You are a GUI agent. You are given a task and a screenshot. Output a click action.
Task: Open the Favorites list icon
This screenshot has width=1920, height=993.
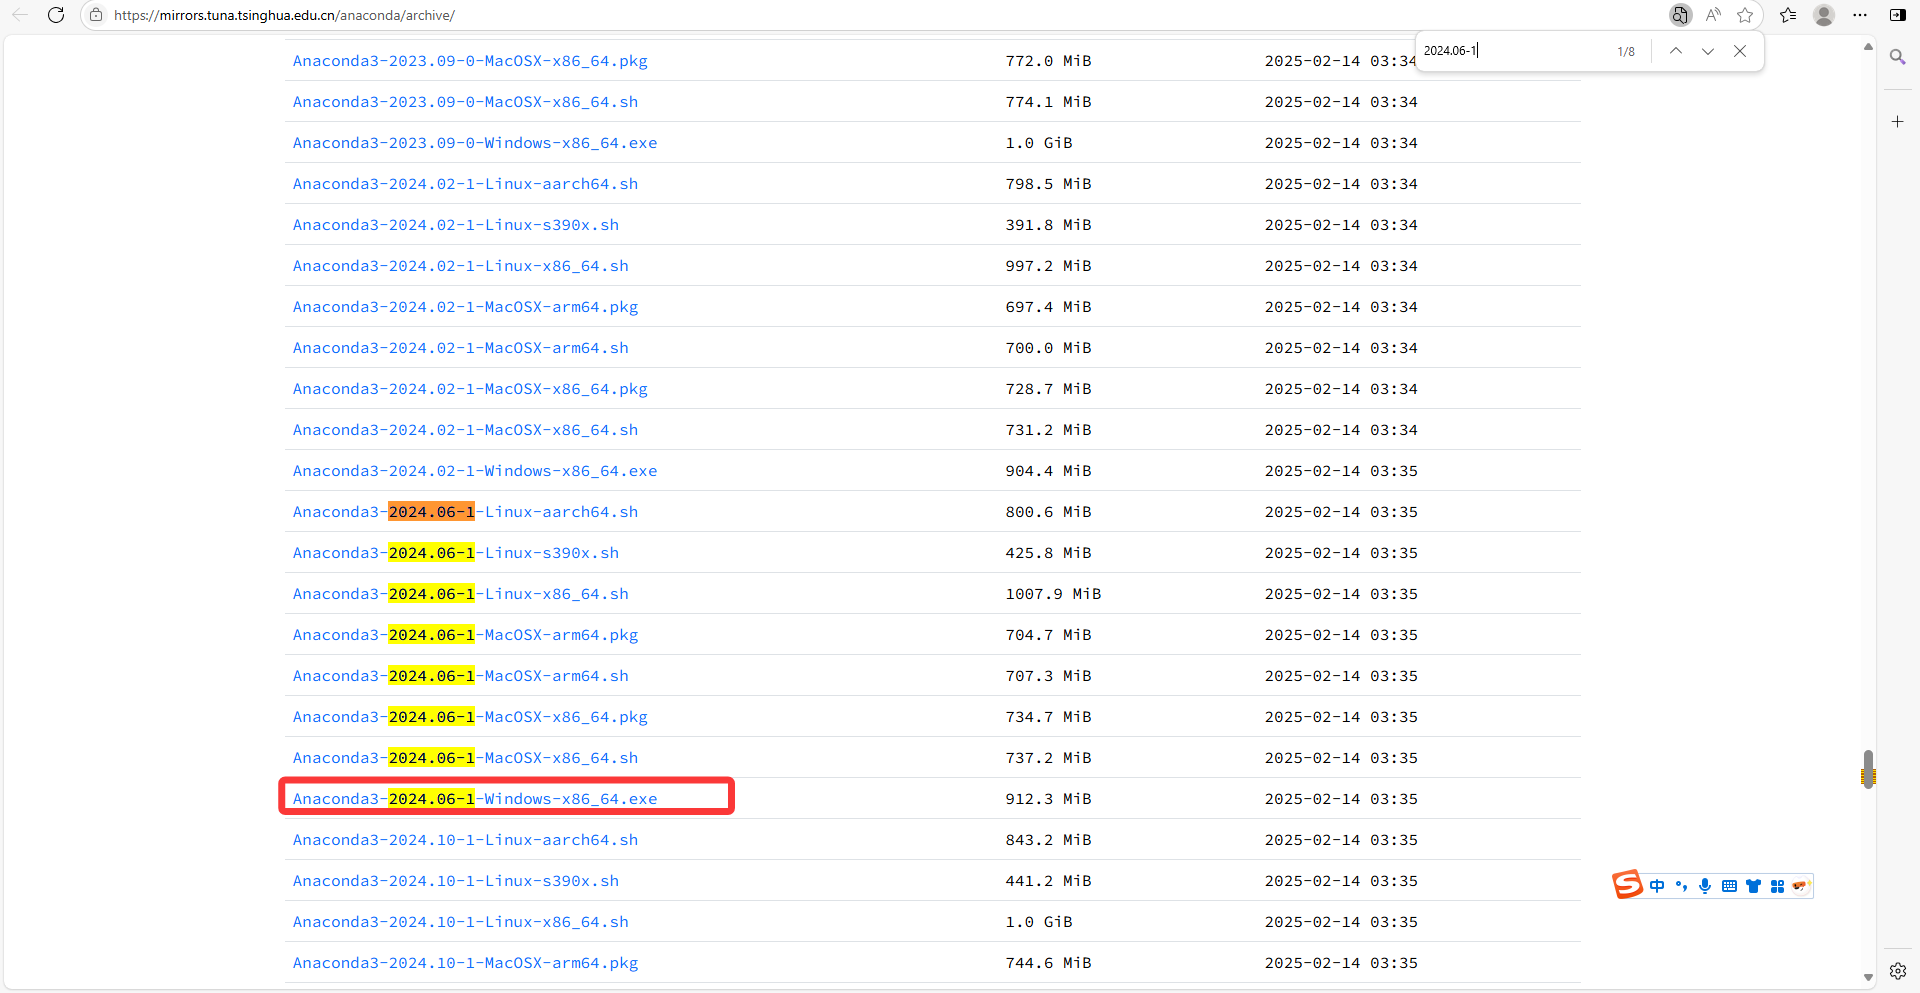[1788, 15]
